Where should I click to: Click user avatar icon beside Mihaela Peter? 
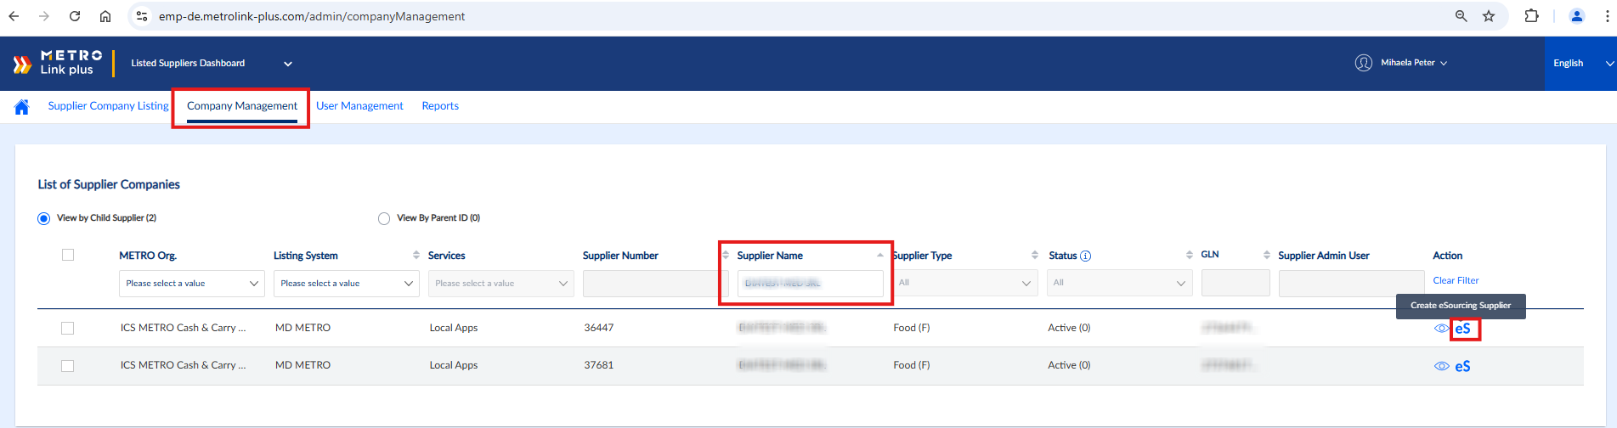[1363, 63]
